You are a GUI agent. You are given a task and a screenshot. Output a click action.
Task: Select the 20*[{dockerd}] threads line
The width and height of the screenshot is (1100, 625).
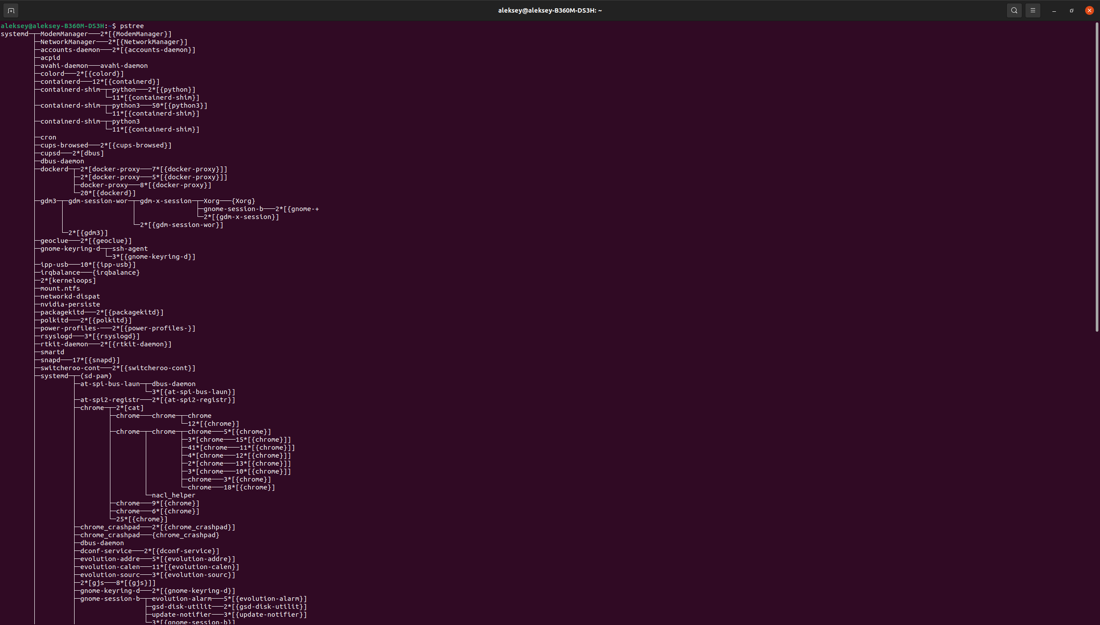coord(108,193)
